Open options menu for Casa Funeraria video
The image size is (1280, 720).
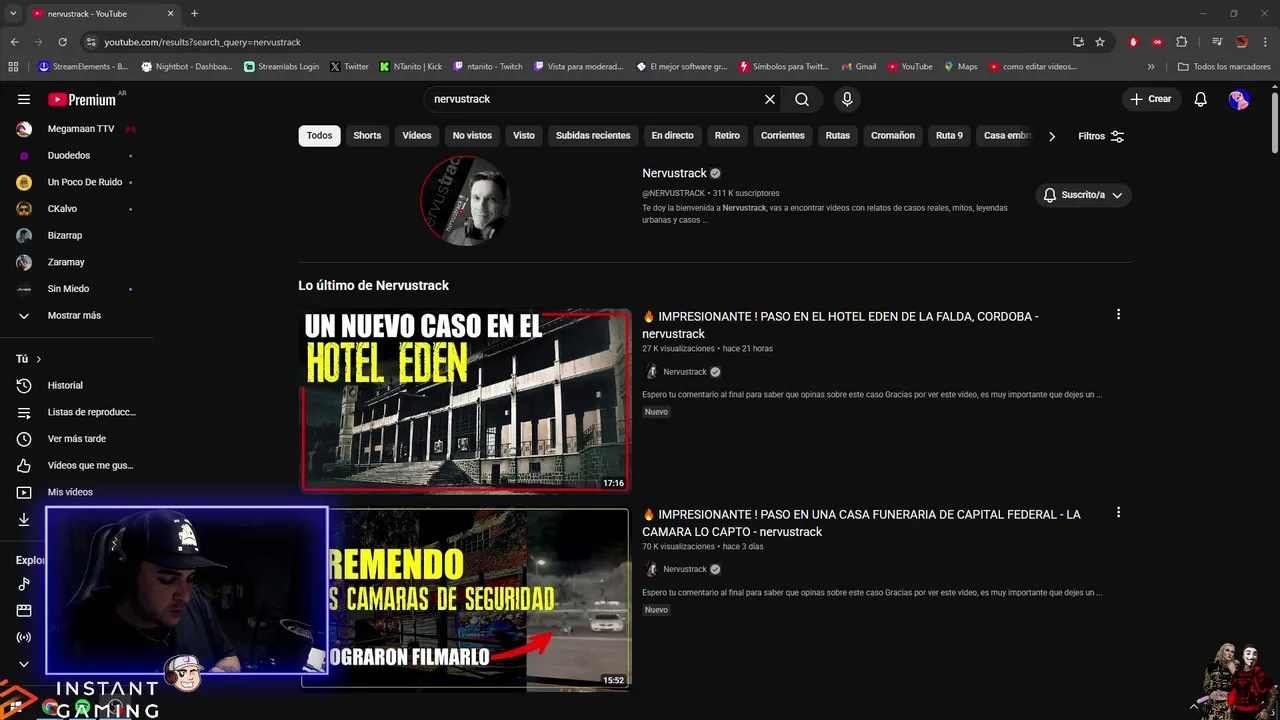point(1118,512)
